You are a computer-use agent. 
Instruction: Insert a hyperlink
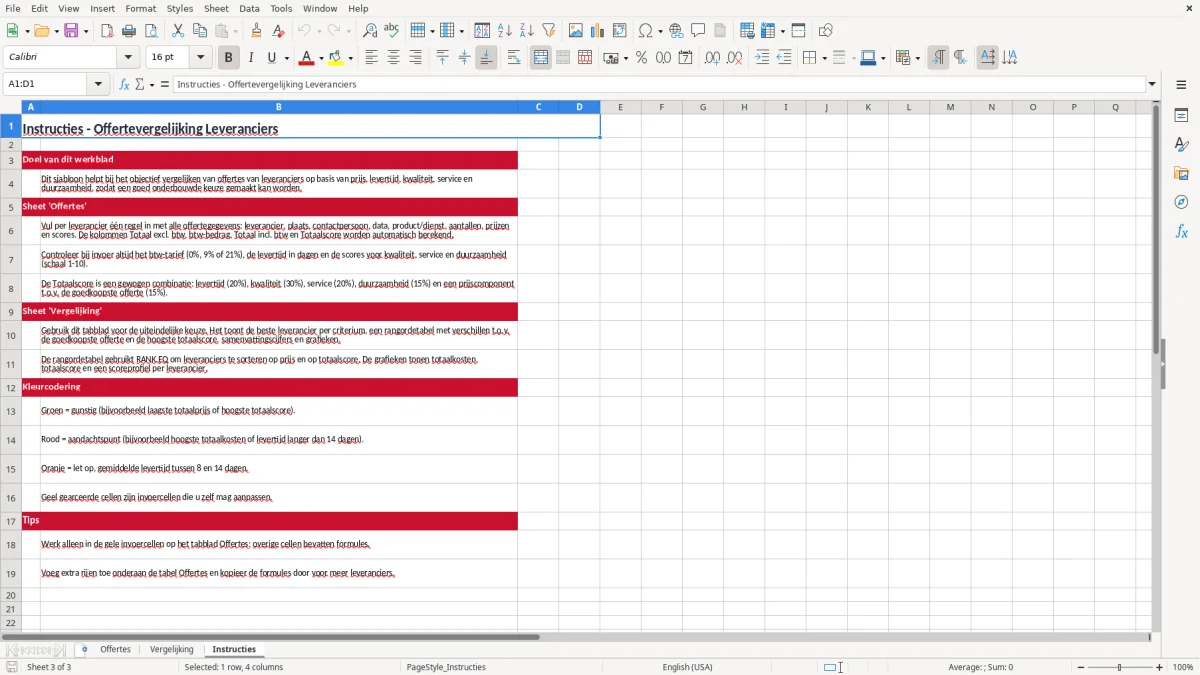click(676, 31)
